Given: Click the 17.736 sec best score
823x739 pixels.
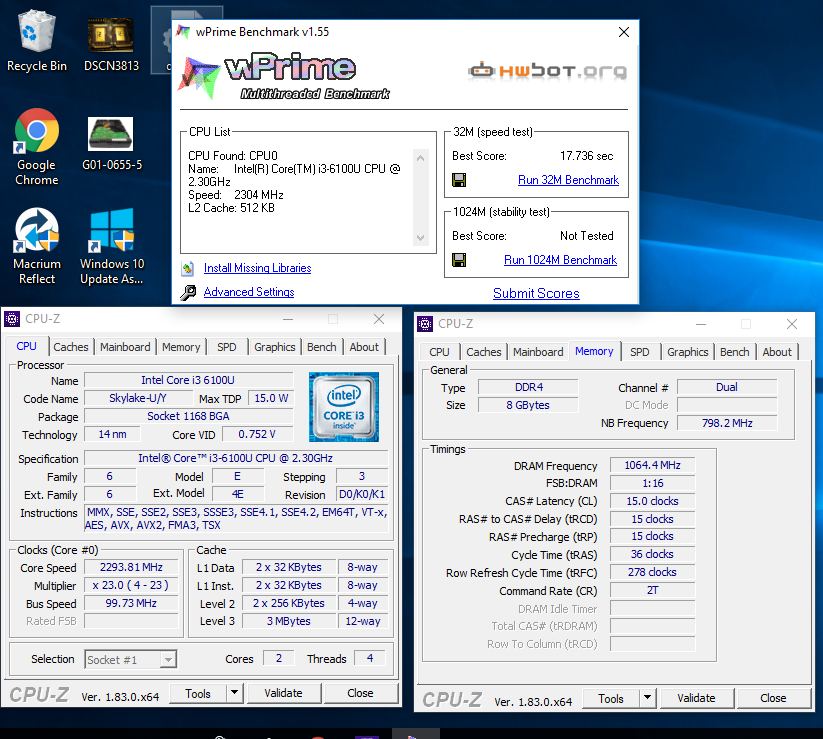Looking at the screenshot, I should tap(587, 156).
